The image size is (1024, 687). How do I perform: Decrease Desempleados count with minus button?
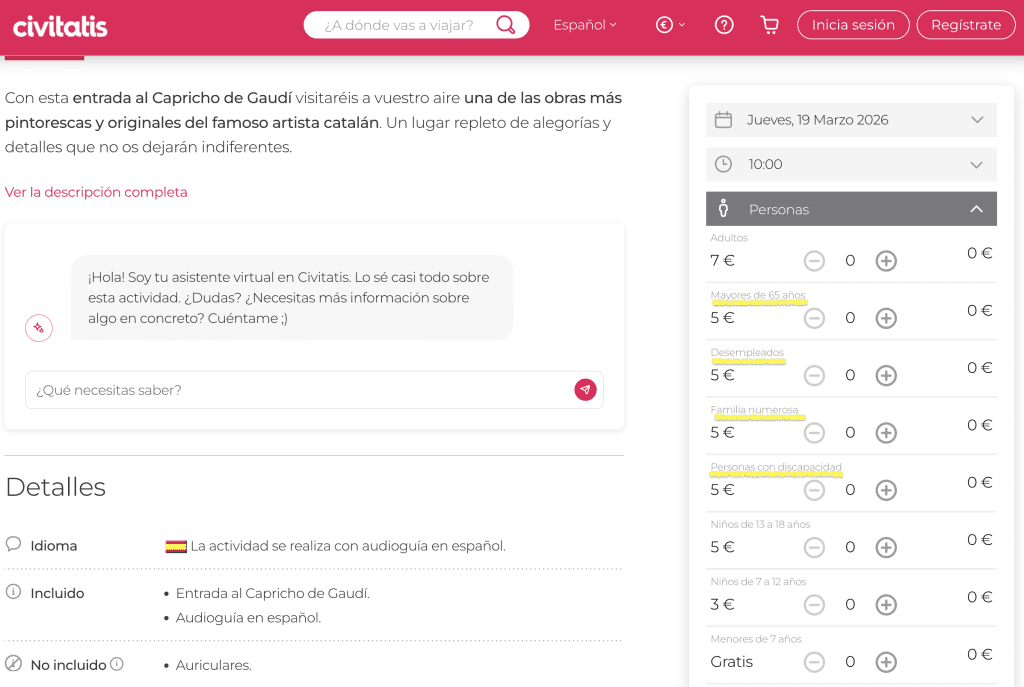click(814, 376)
